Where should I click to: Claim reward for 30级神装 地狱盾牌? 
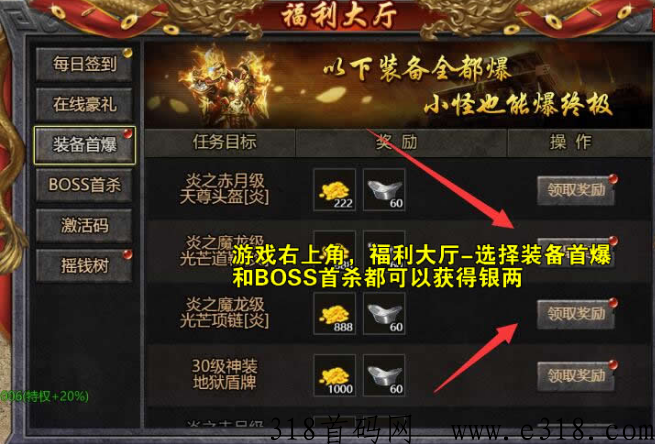576,376
